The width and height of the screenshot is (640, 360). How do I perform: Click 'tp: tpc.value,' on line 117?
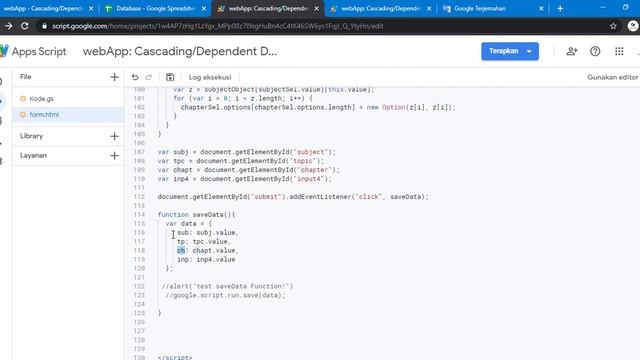click(204, 242)
